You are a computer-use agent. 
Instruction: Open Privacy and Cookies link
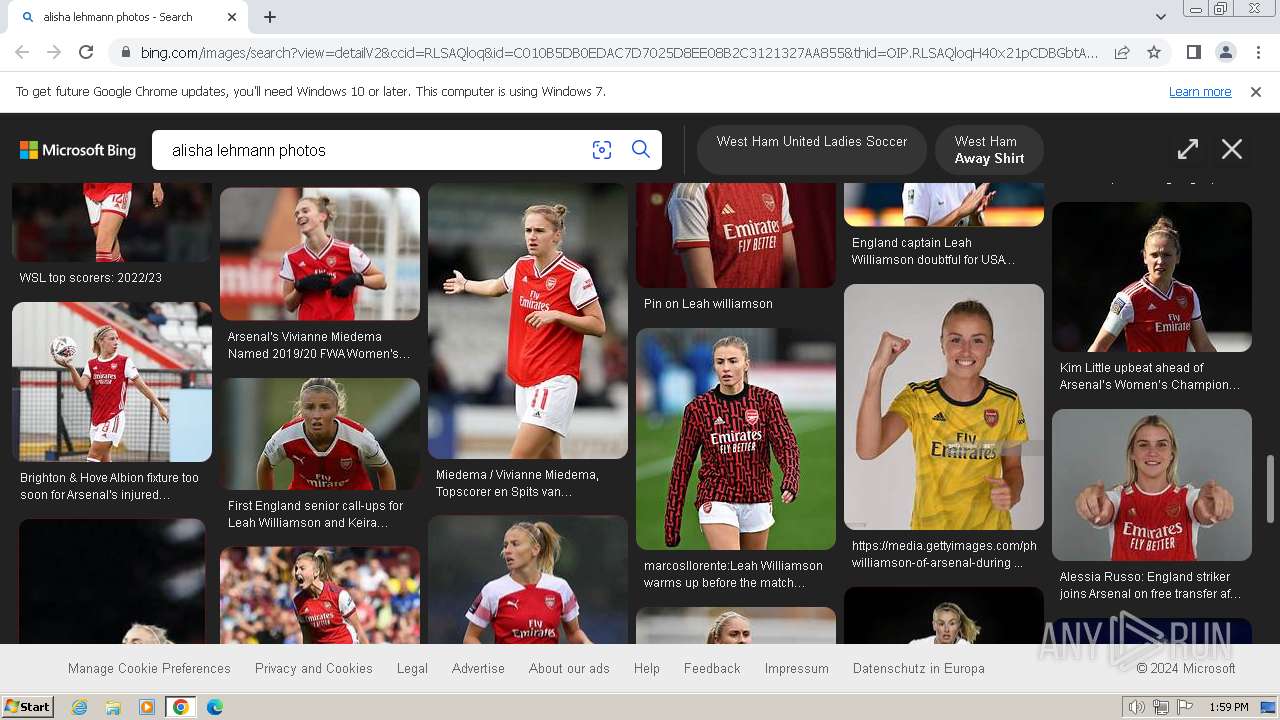pos(314,668)
